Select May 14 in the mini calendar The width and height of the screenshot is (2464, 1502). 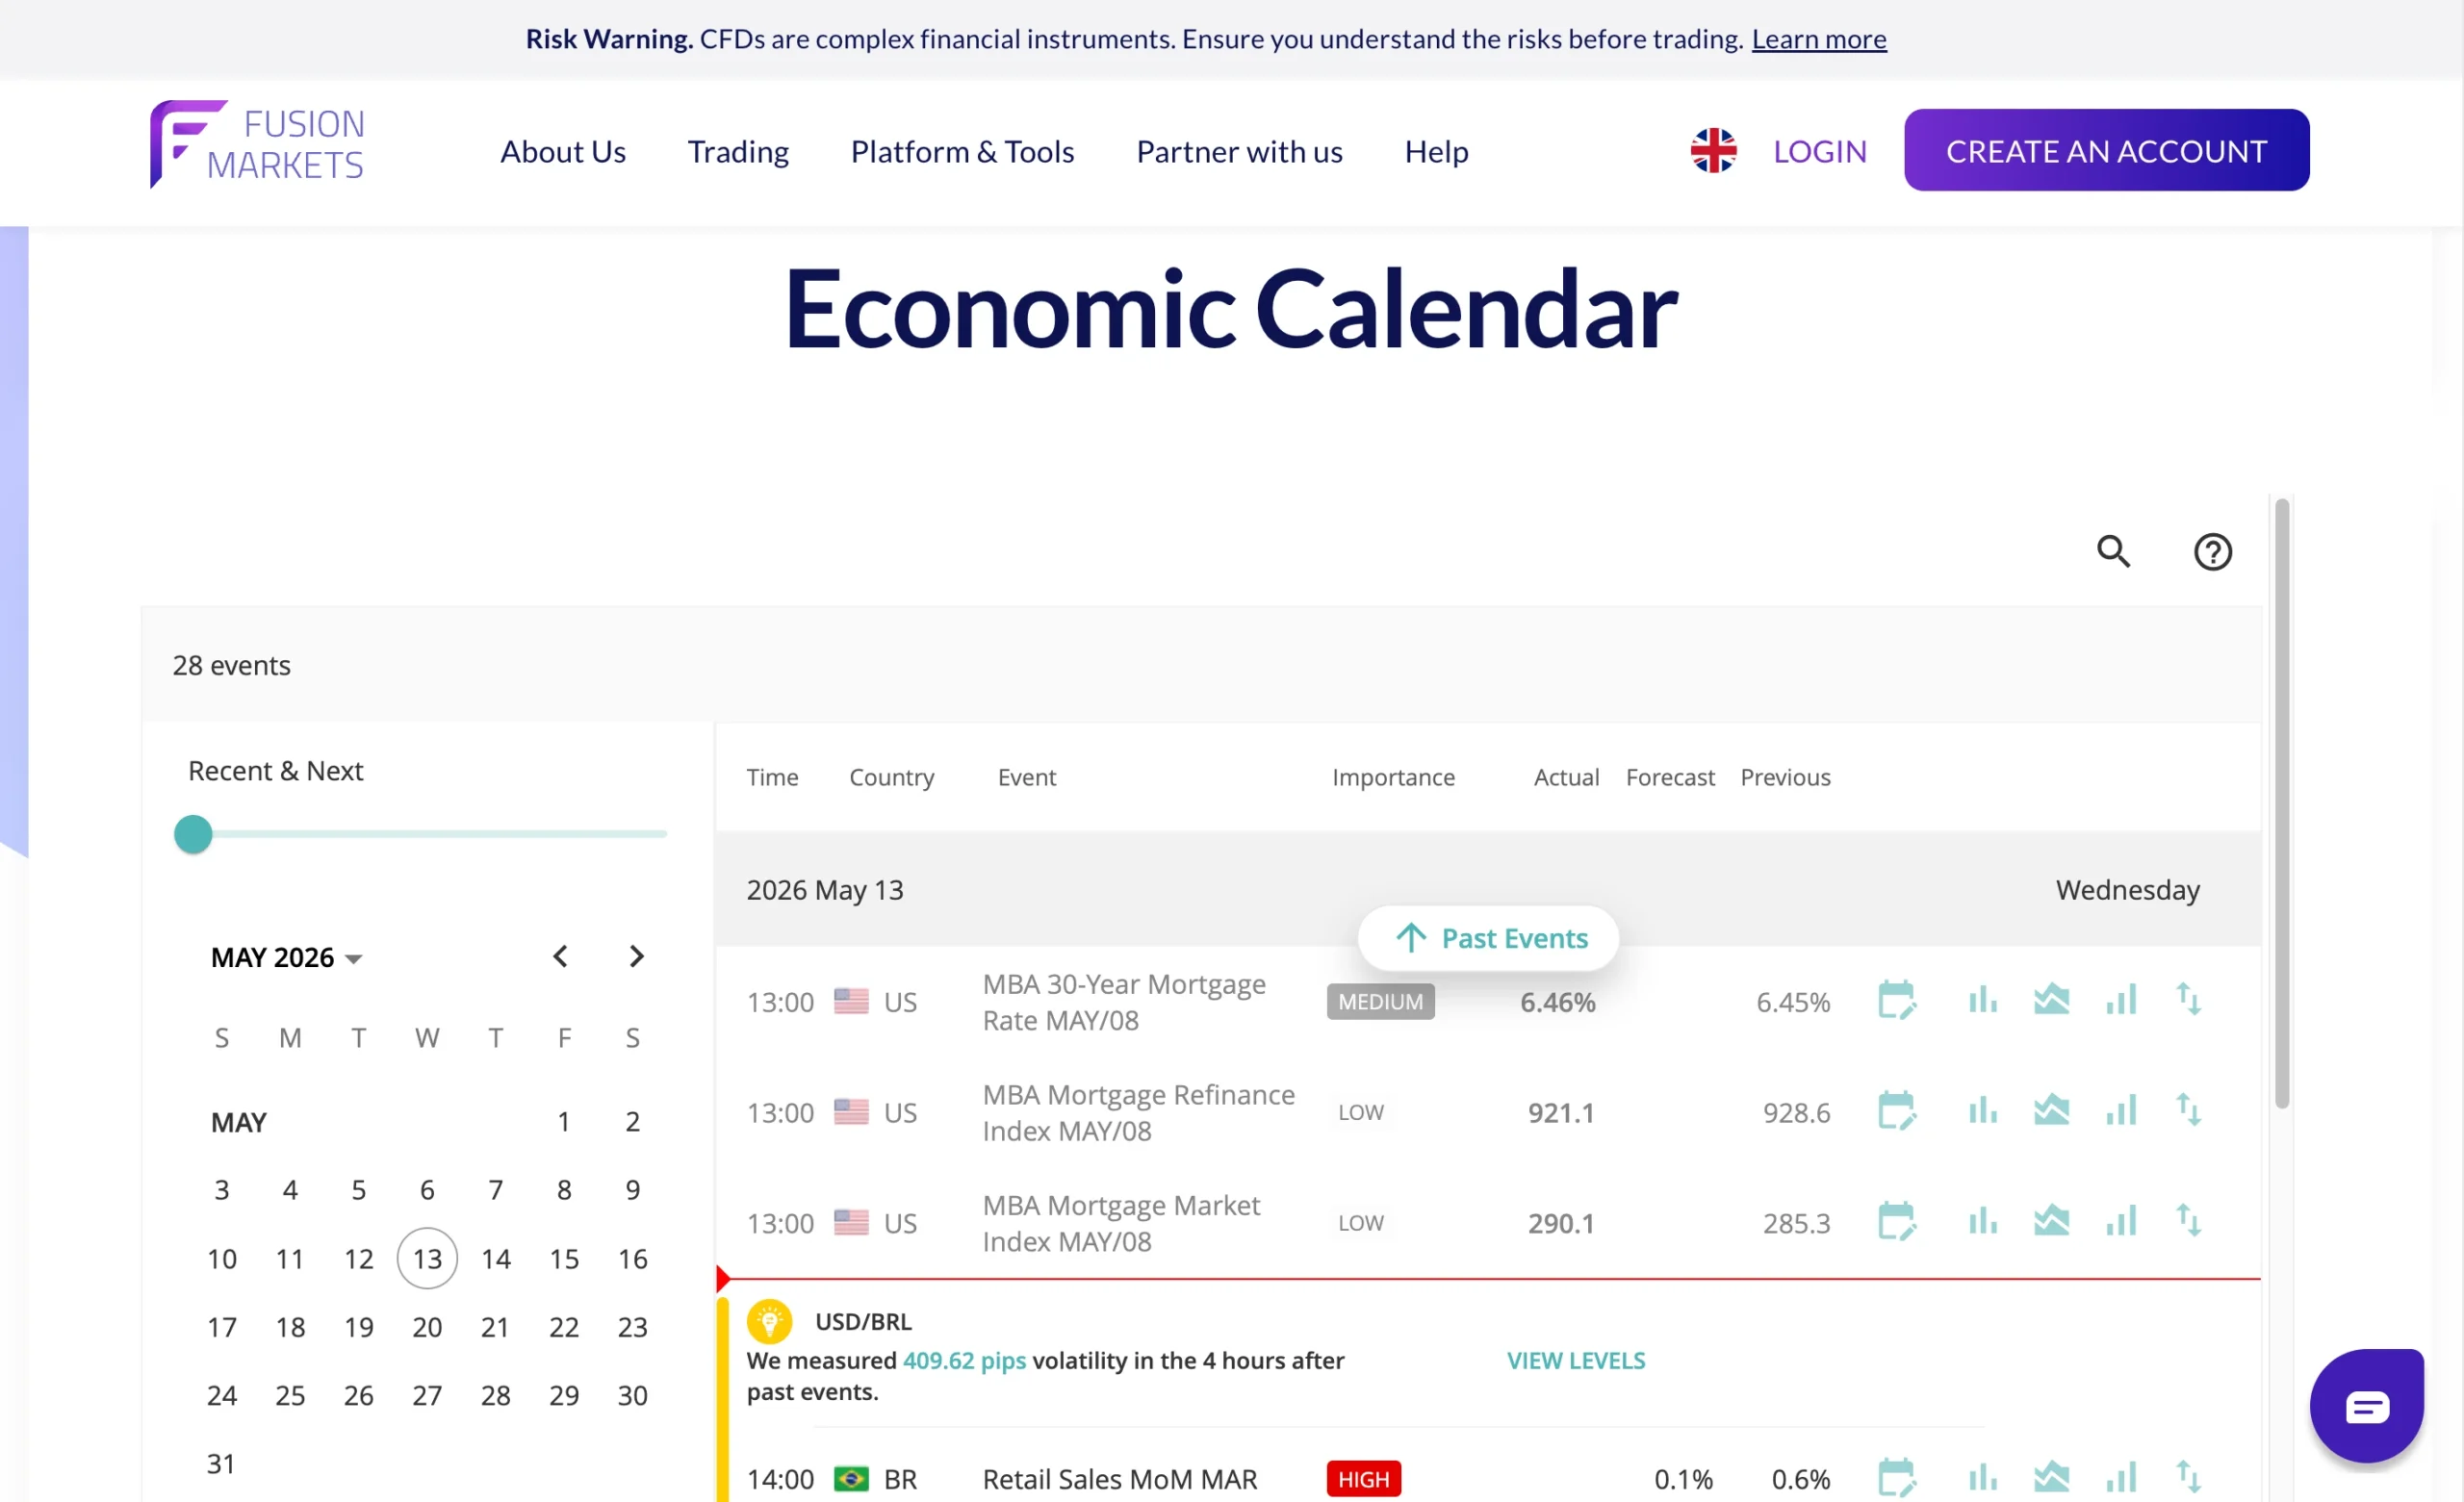495,1258
